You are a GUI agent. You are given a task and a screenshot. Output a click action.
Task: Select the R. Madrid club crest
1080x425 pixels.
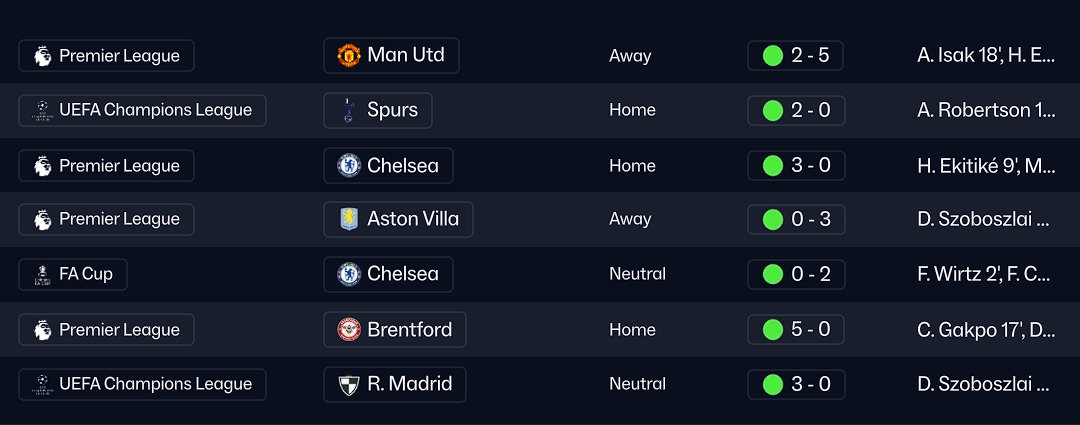pos(348,384)
